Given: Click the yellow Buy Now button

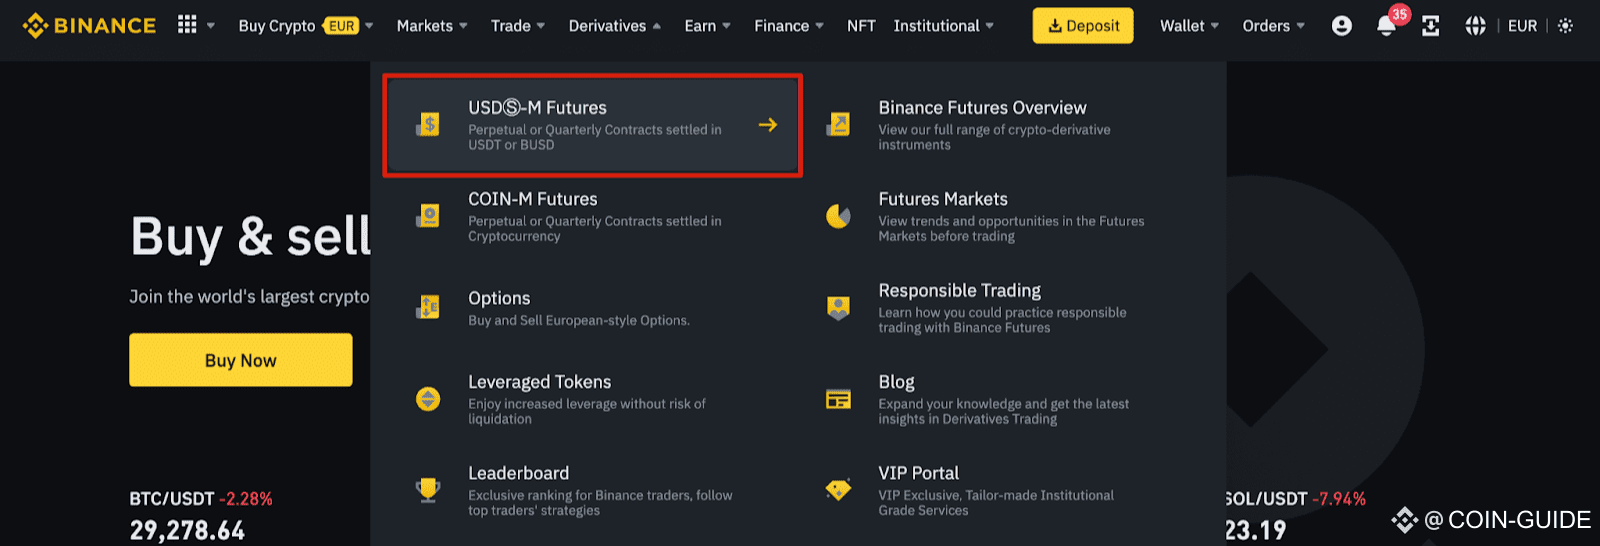Looking at the screenshot, I should tap(241, 360).
